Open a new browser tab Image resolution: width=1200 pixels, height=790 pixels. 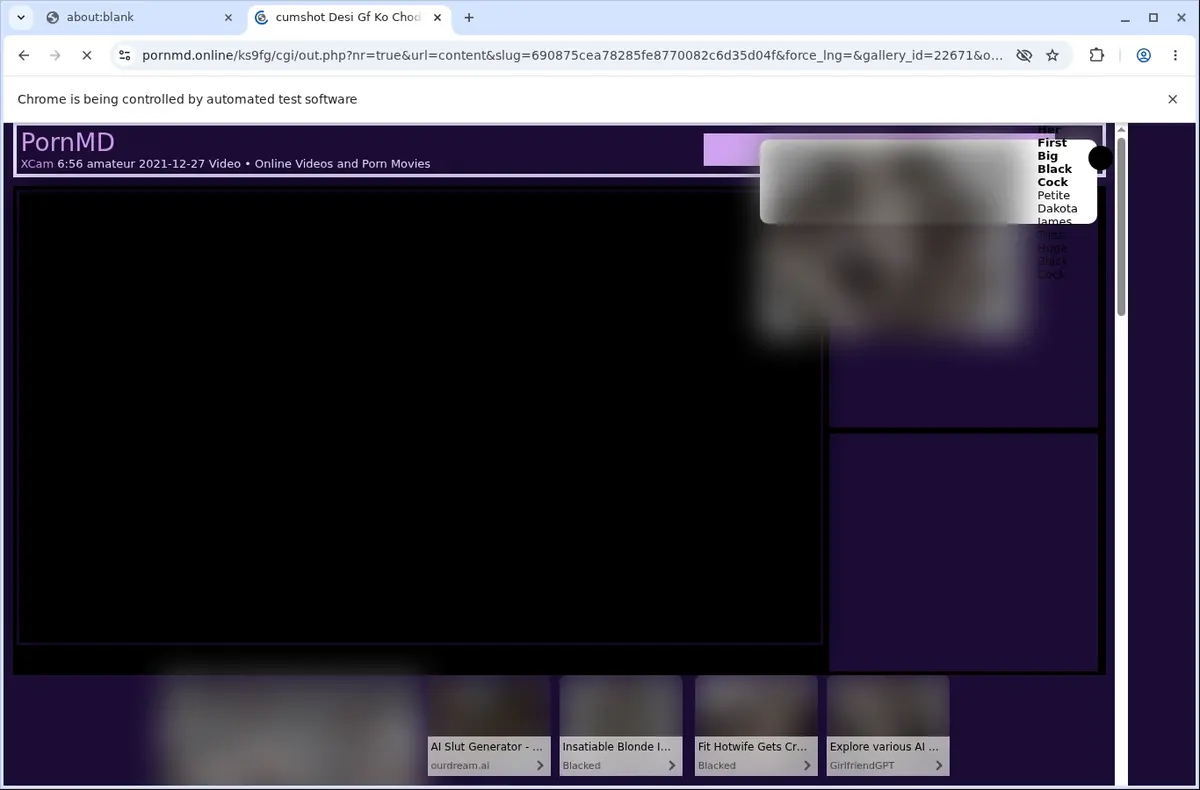tap(469, 17)
